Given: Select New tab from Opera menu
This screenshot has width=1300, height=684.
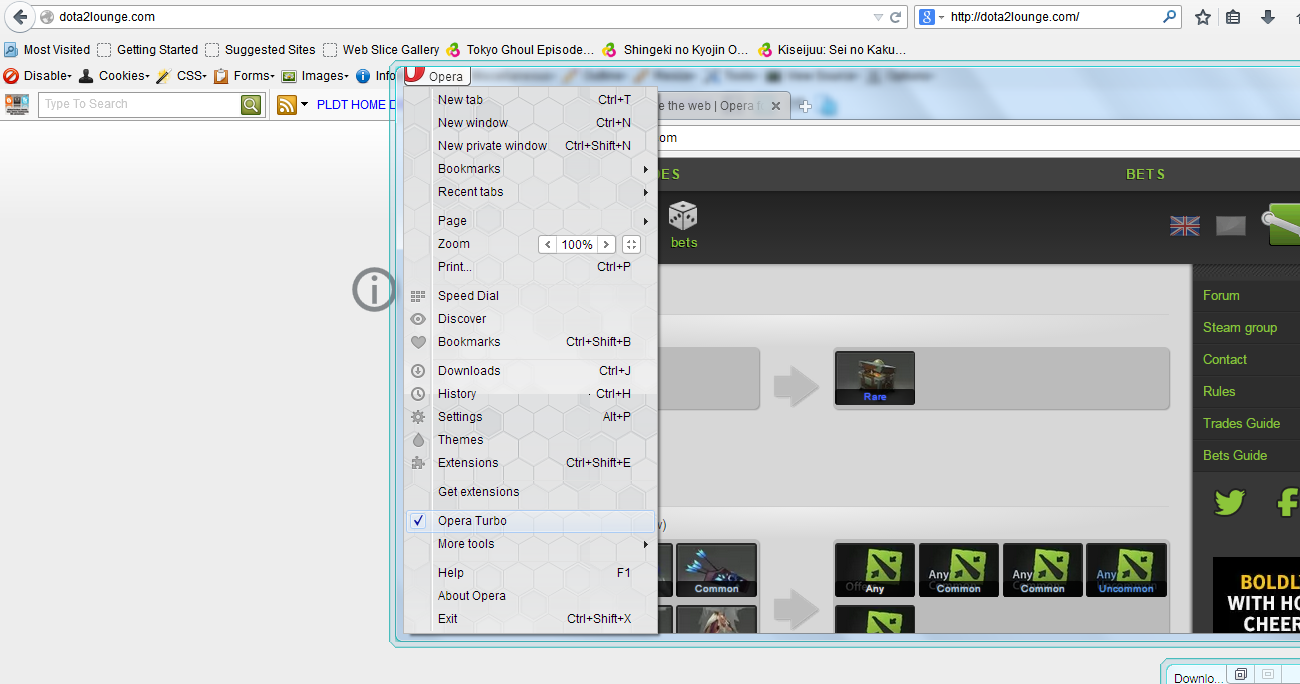Looking at the screenshot, I should 531,100.
